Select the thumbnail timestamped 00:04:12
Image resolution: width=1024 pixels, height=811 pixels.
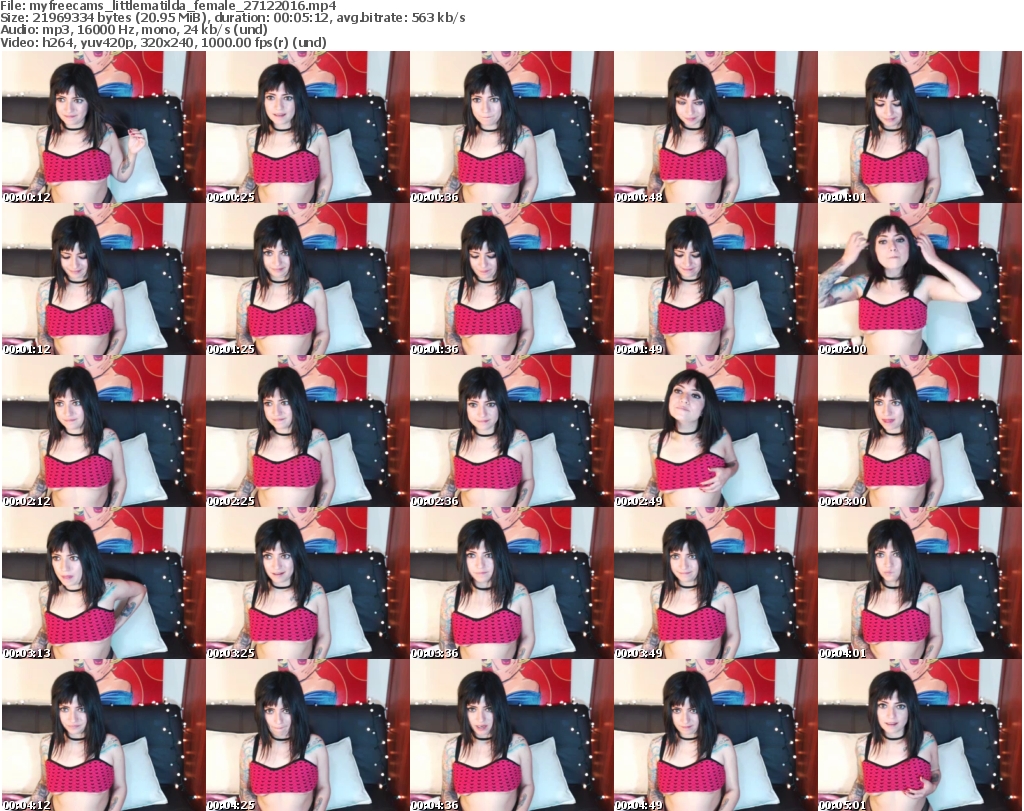(103, 735)
